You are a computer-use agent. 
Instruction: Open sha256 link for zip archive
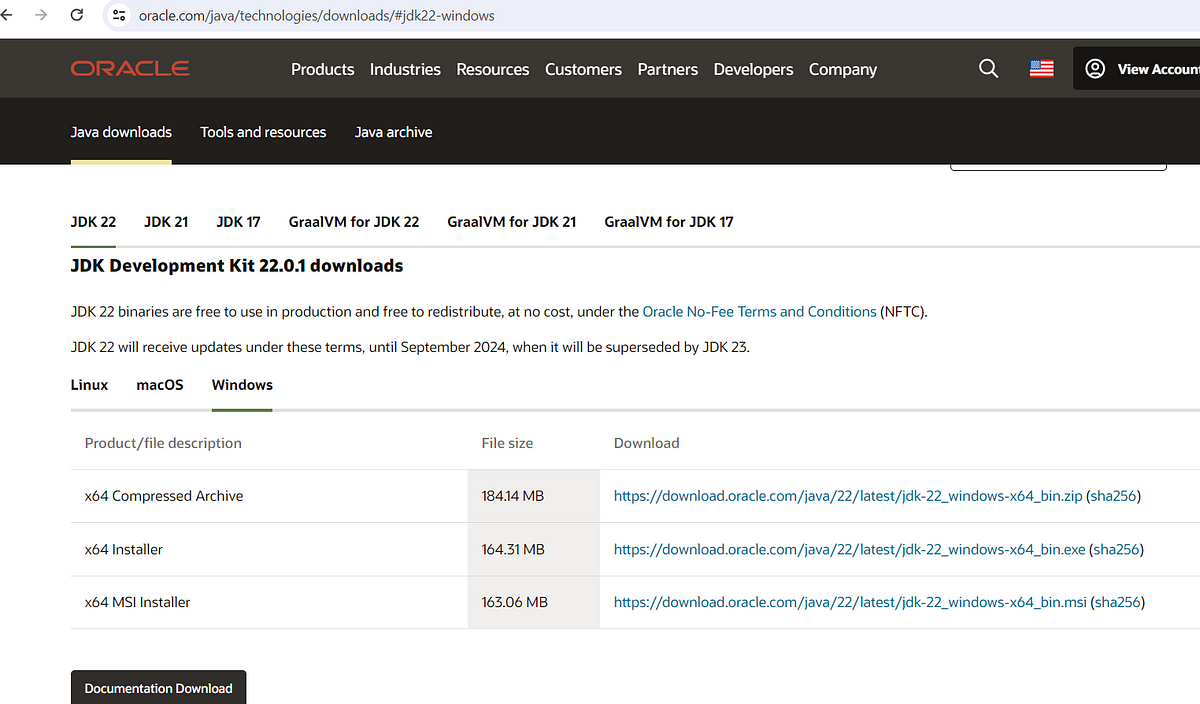pyautogui.click(x=1113, y=496)
